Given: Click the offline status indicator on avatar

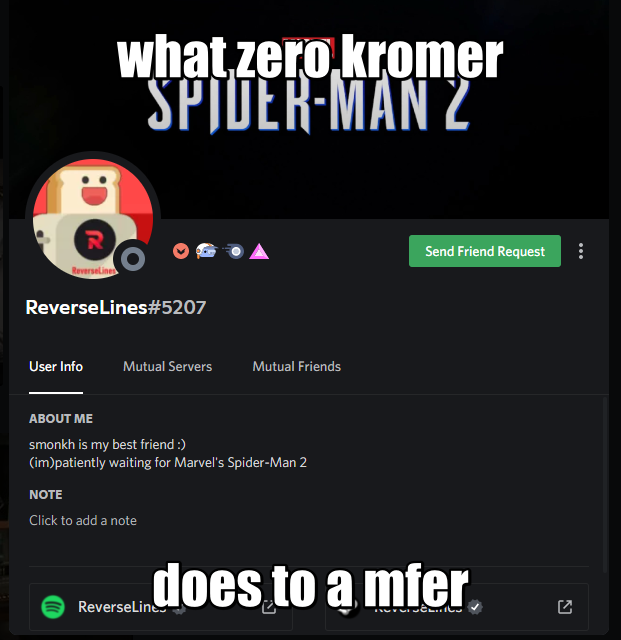Looking at the screenshot, I should pos(133,259).
